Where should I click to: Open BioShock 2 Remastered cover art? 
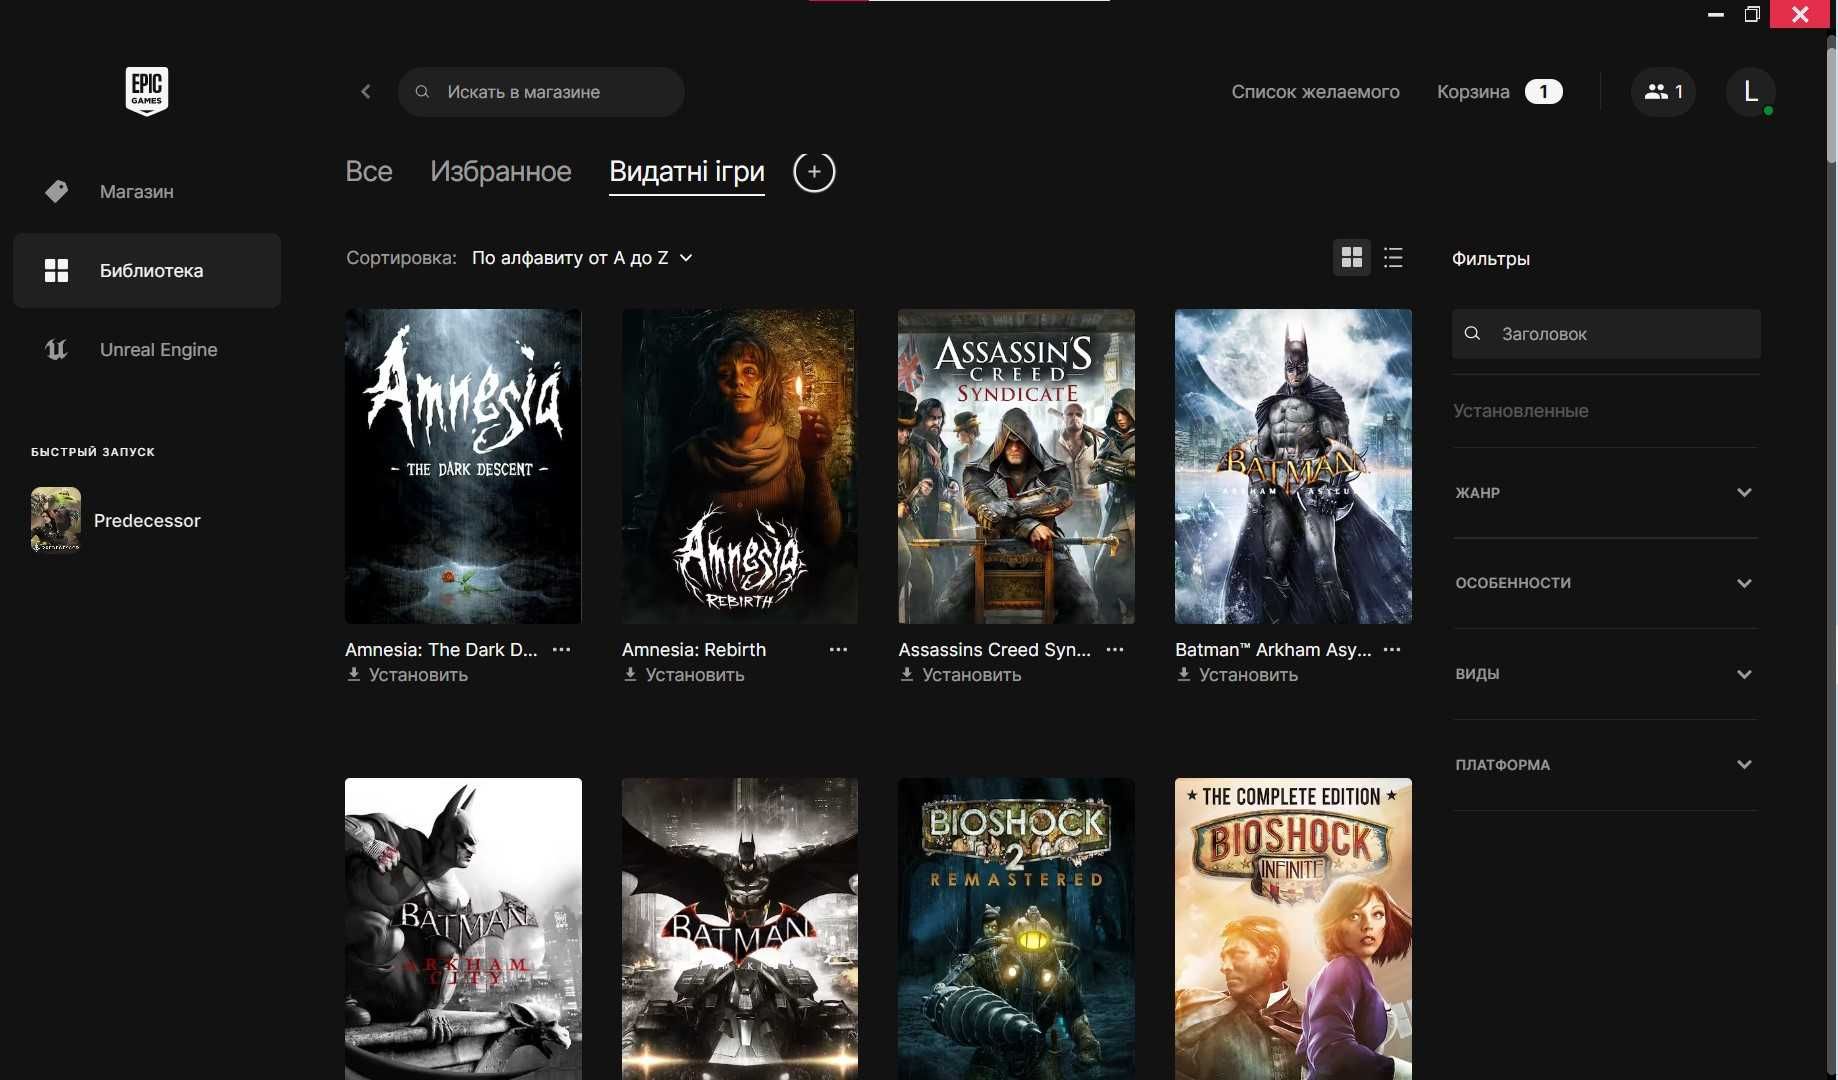[1016, 929]
